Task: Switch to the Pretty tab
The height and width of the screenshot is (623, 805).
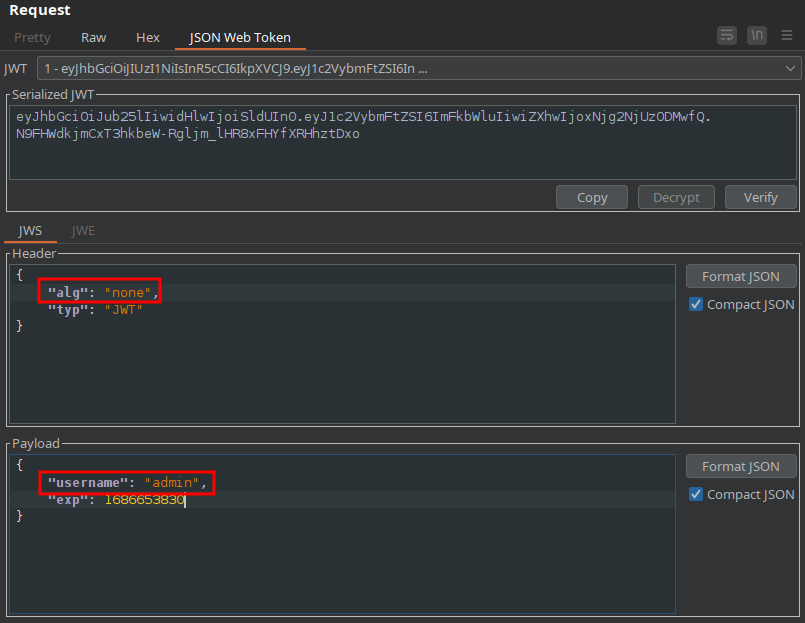Action: (x=32, y=37)
